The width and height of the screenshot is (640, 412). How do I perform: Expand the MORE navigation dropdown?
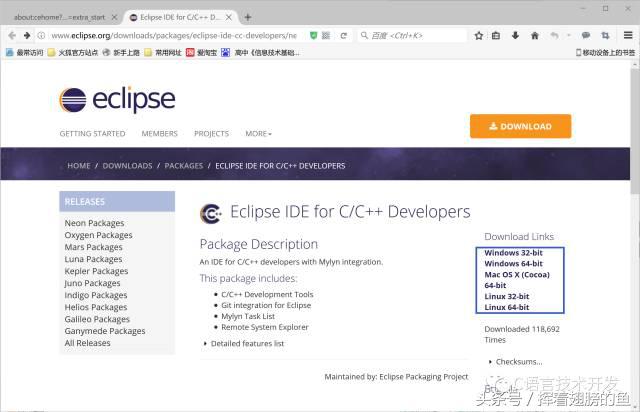258,134
